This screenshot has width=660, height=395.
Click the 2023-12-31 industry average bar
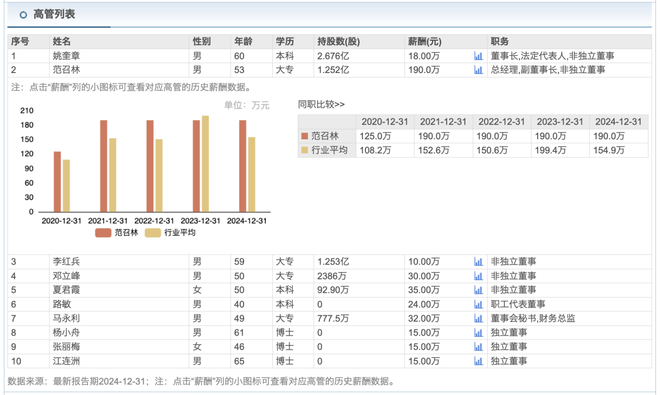(205, 164)
